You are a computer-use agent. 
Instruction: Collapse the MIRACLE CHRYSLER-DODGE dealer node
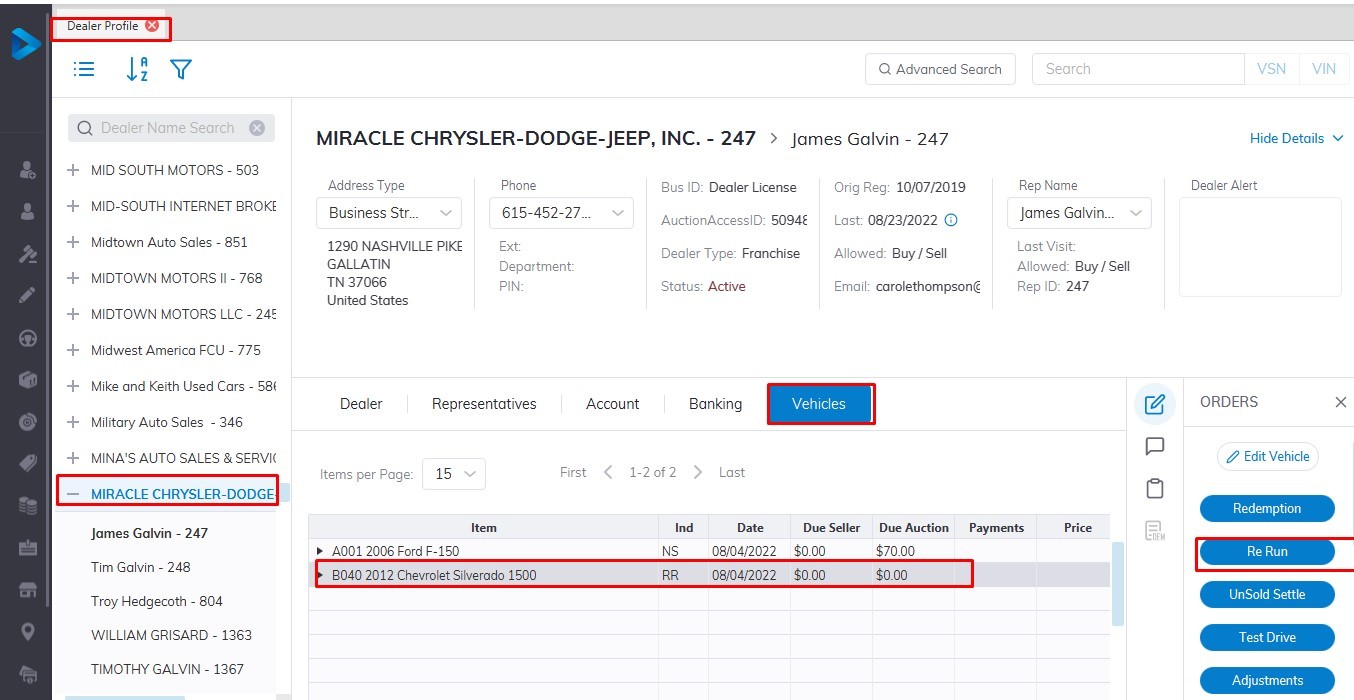tap(73, 494)
